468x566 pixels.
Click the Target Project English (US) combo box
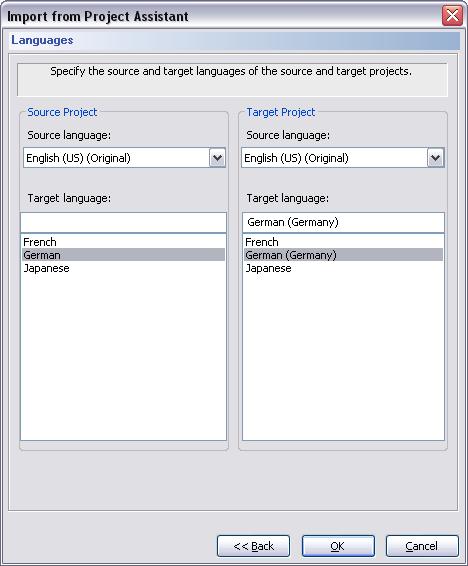pyautogui.click(x=343, y=157)
